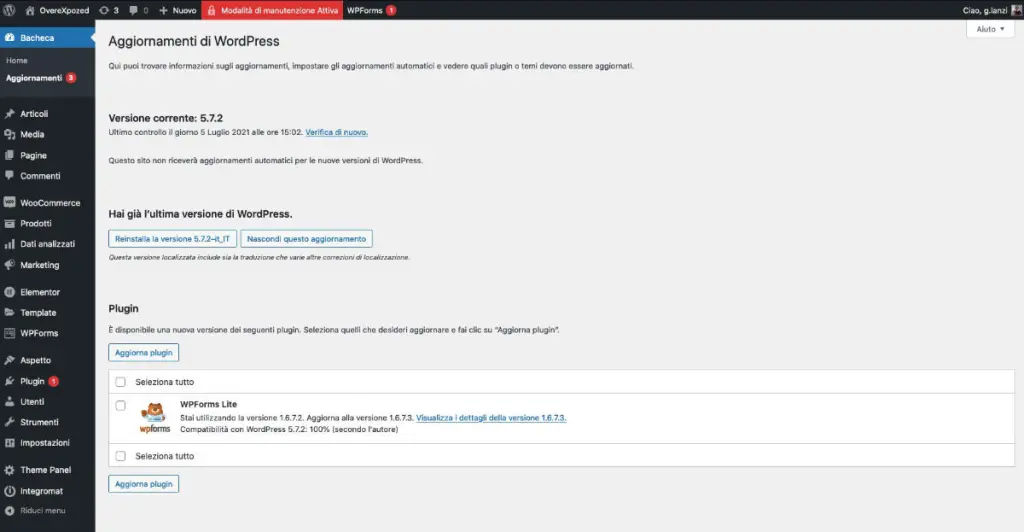
Task: Click the Theme Panel gear icon
Action: pyautogui.click(x=9, y=470)
